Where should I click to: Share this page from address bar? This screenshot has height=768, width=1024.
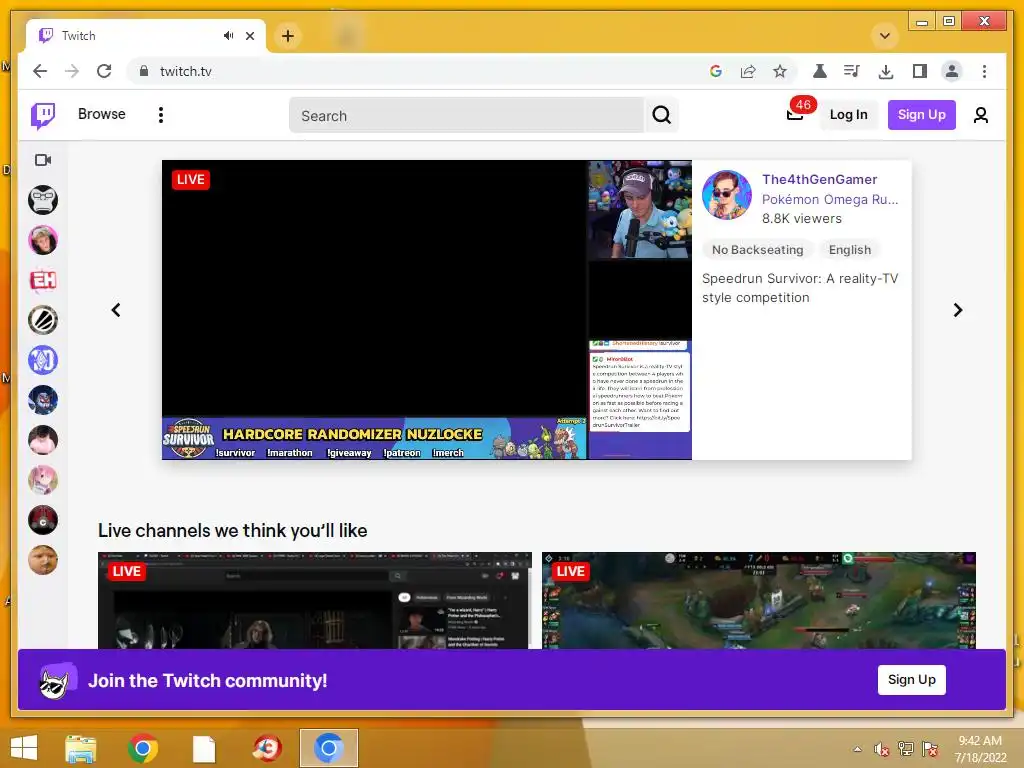tap(748, 71)
